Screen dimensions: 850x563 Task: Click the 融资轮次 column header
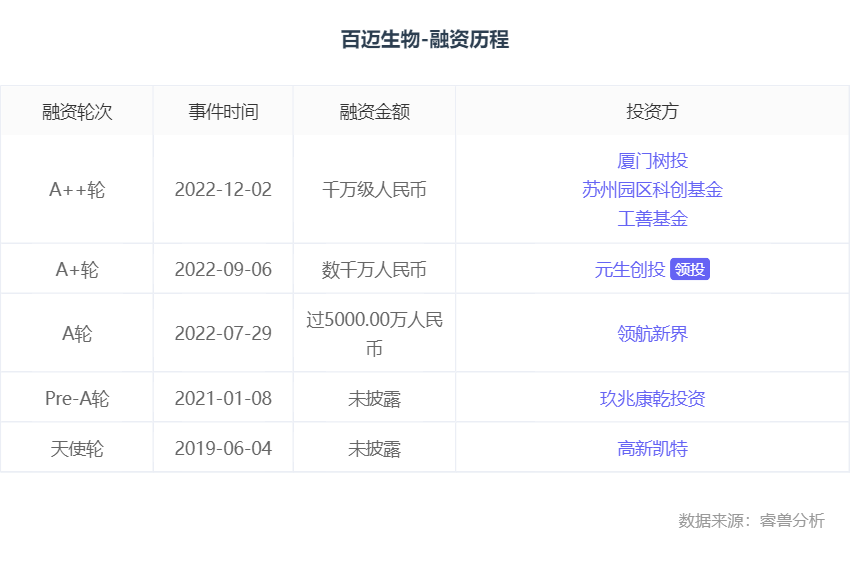click(77, 111)
